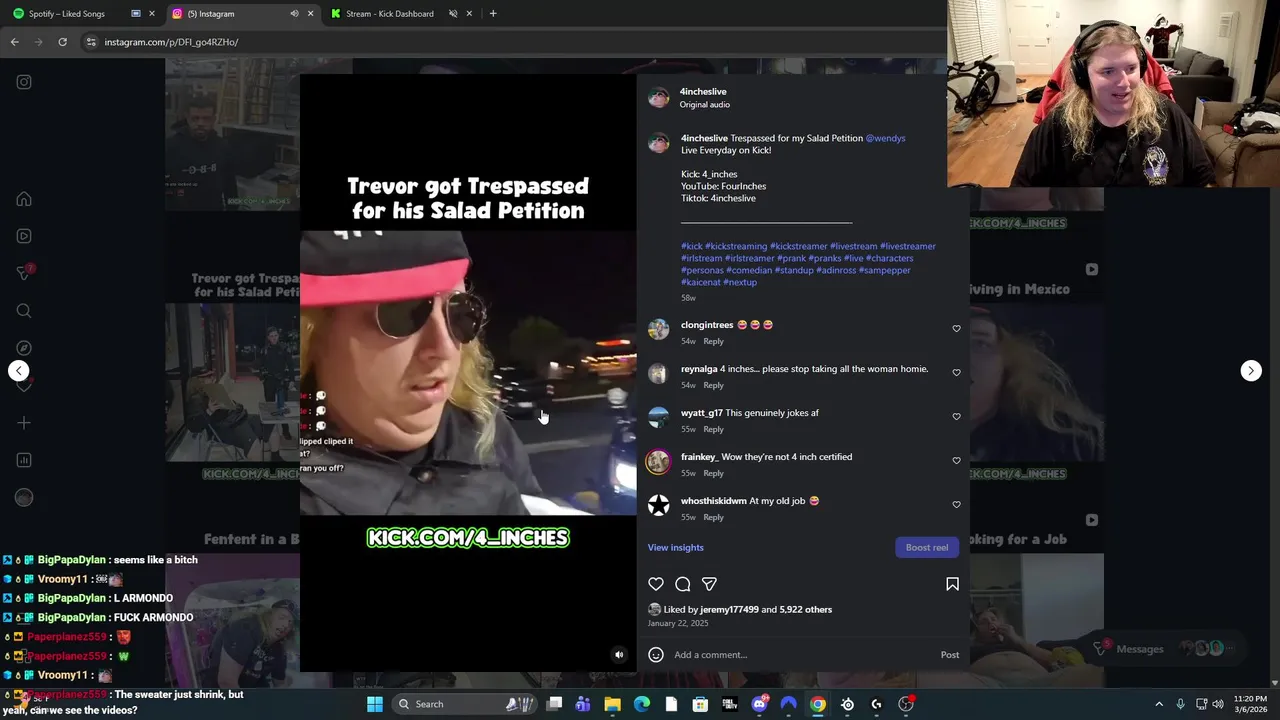Image resolution: width=1280 pixels, height=720 pixels.
Task: Go to previous post arrow
Action: pyautogui.click(x=18, y=371)
